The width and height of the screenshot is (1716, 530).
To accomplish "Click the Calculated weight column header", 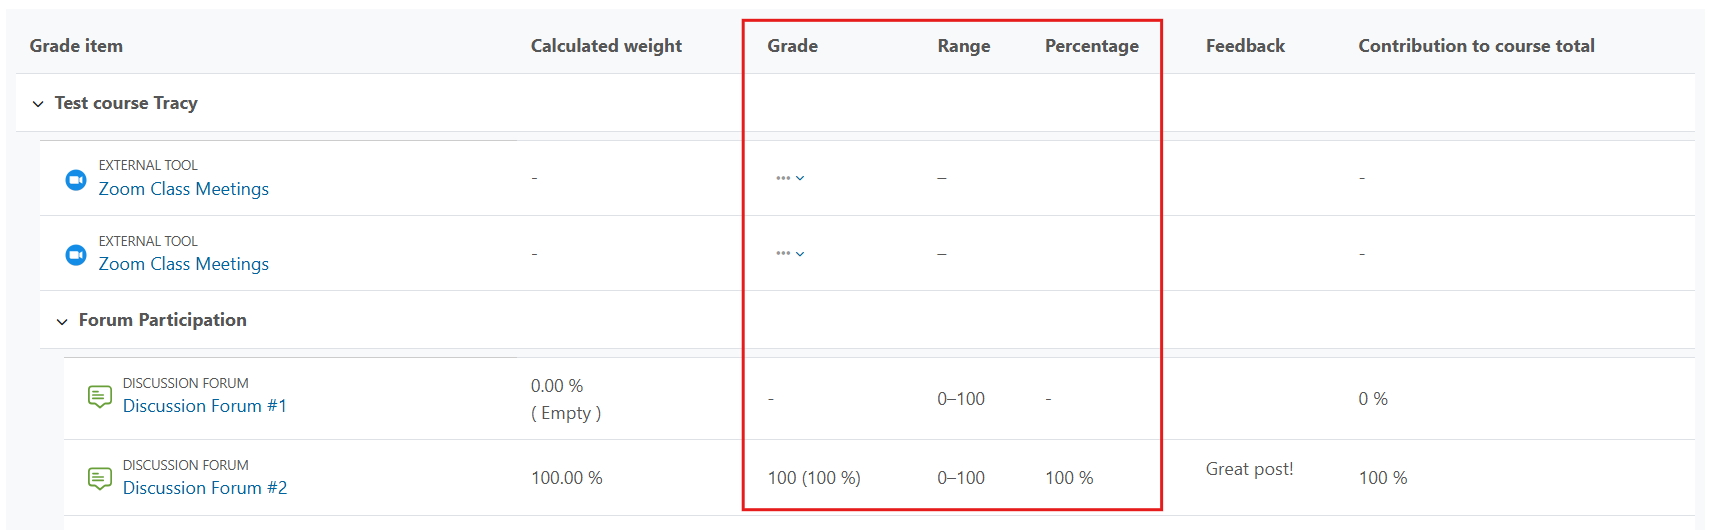I will coord(606,46).
